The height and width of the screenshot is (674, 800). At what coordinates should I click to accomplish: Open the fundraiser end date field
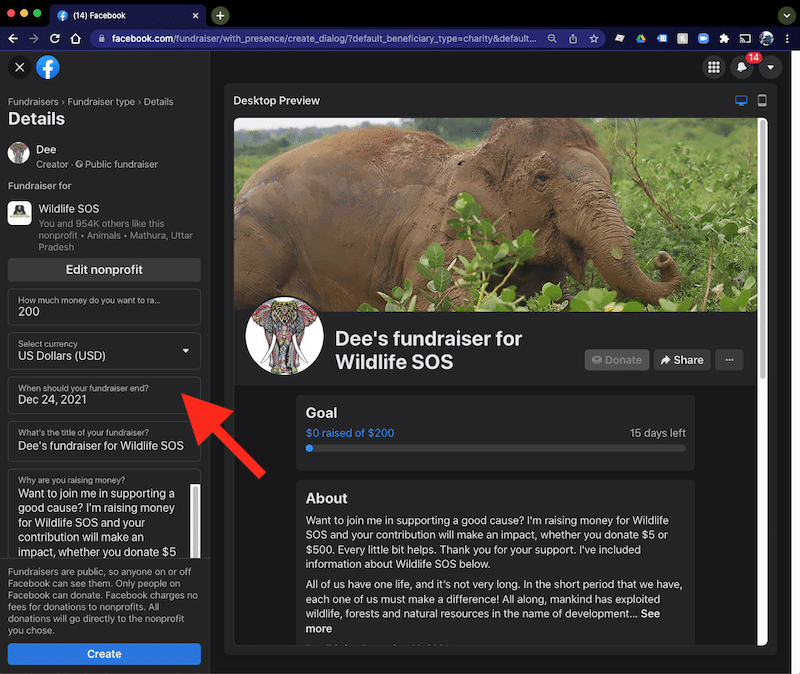[x=104, y=394]
